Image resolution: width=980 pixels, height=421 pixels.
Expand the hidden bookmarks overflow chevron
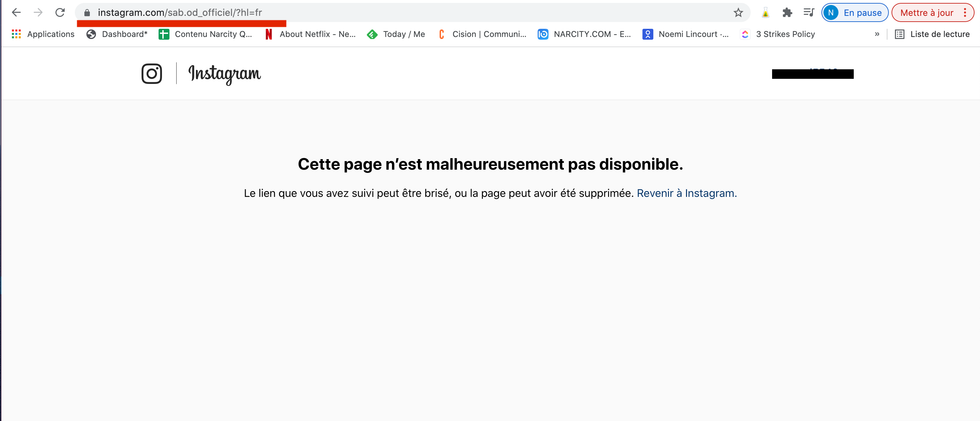tap(877, 34)
